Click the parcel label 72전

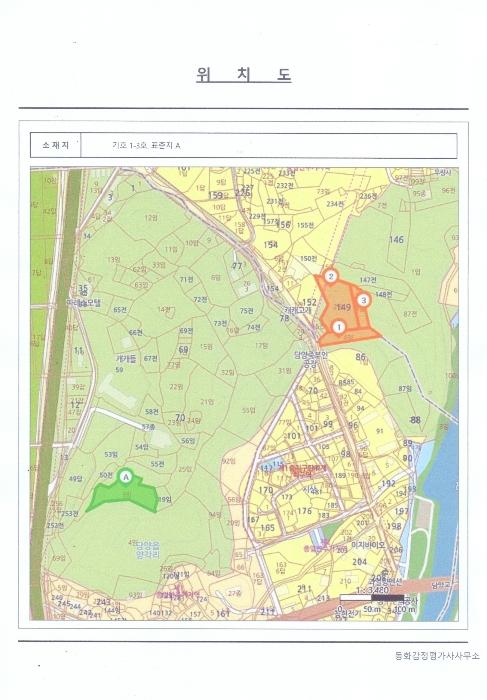(200, 299)
